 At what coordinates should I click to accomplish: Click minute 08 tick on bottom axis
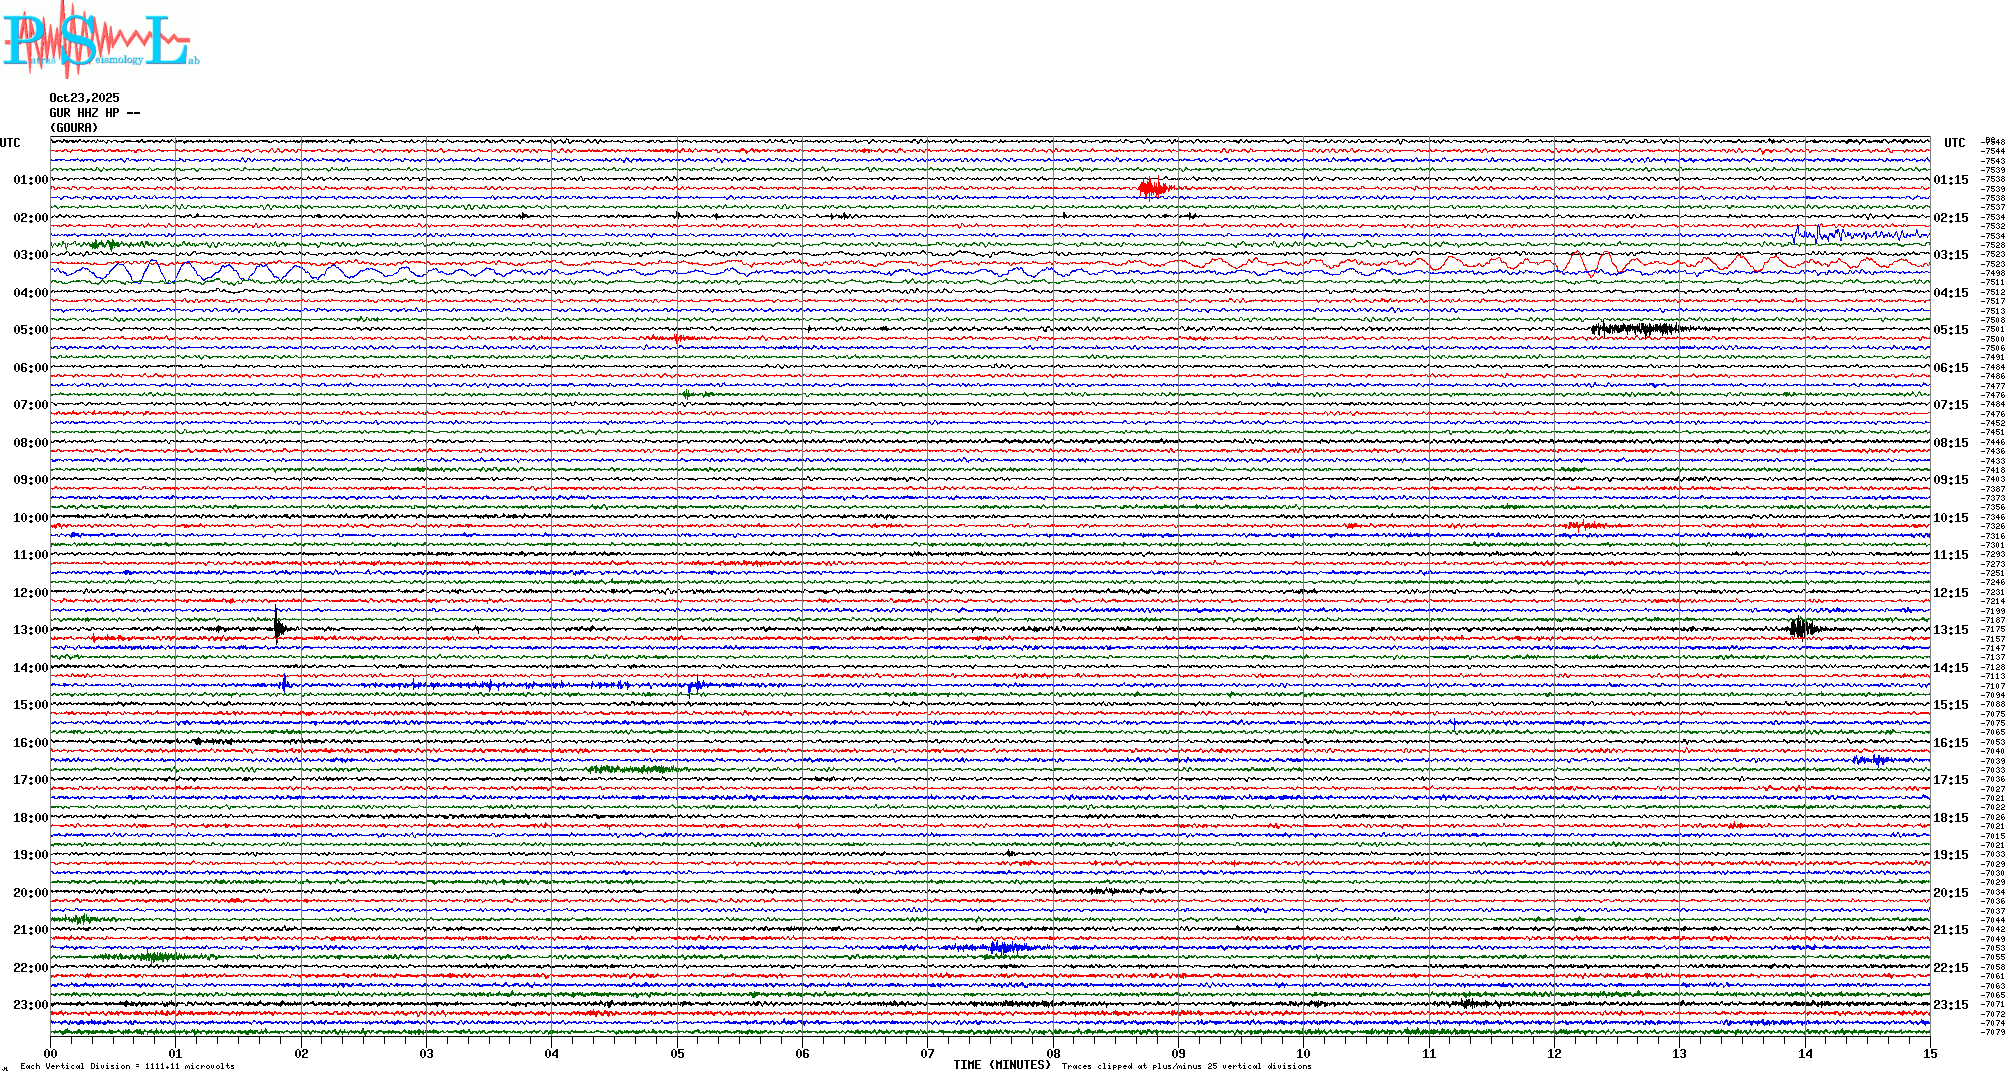point(1053,1053)
